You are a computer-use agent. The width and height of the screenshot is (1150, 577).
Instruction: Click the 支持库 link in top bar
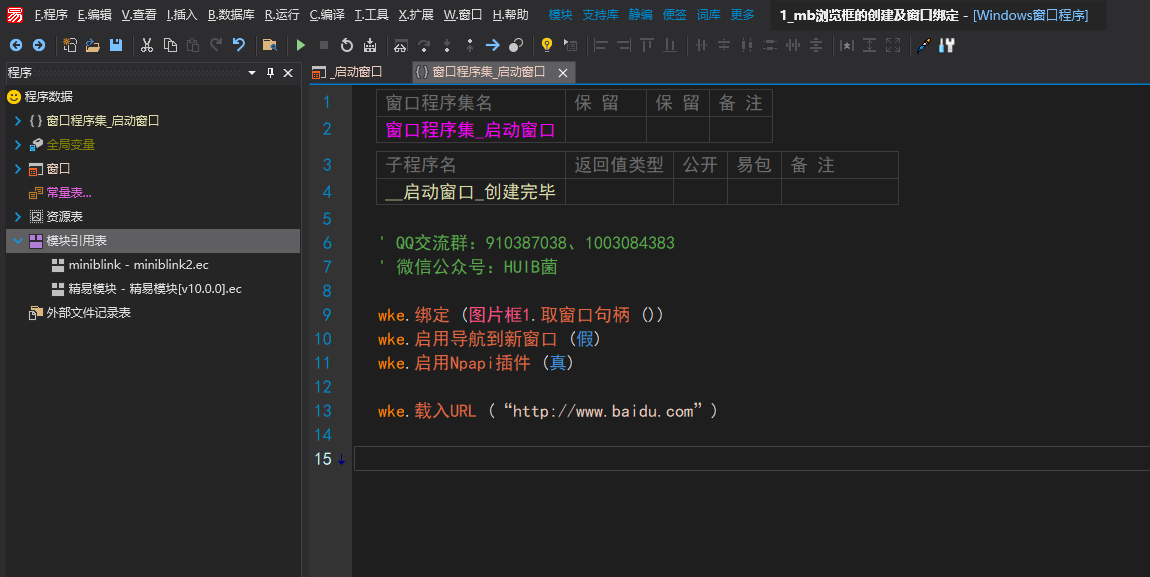coord(600,15)
